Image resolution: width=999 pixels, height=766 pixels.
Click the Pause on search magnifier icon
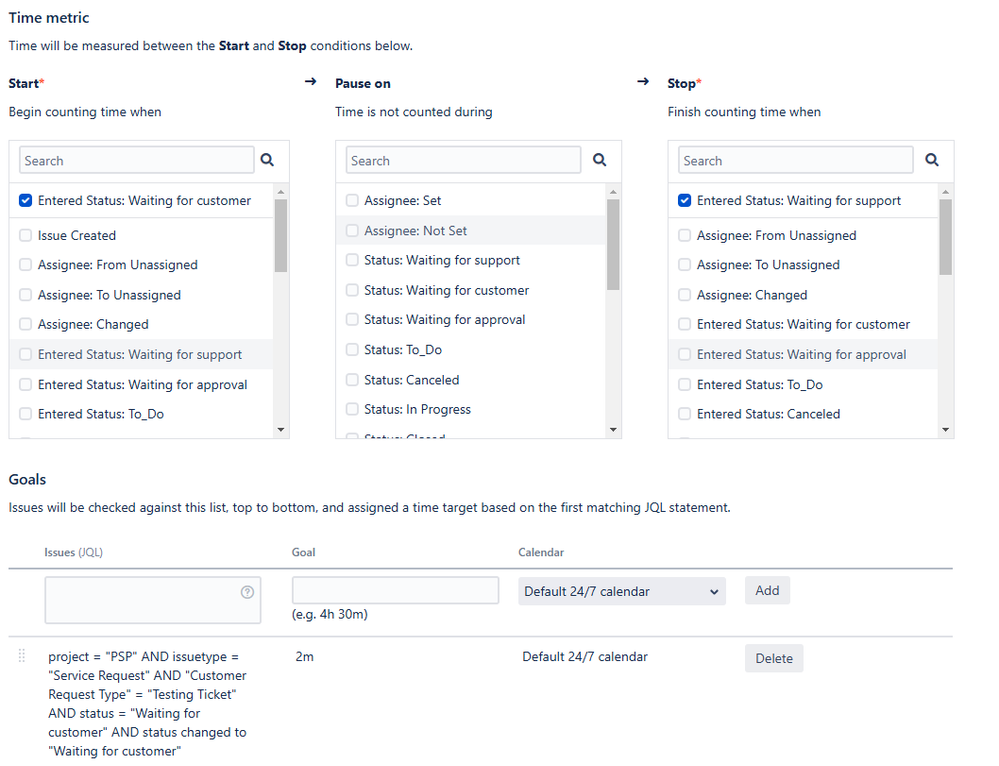pos(599,160)
